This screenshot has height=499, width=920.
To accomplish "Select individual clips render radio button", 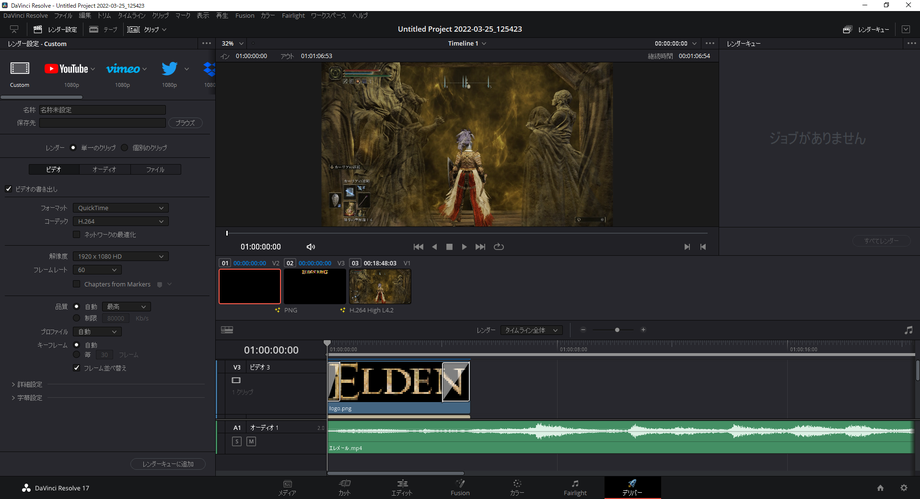I will 124,148.
